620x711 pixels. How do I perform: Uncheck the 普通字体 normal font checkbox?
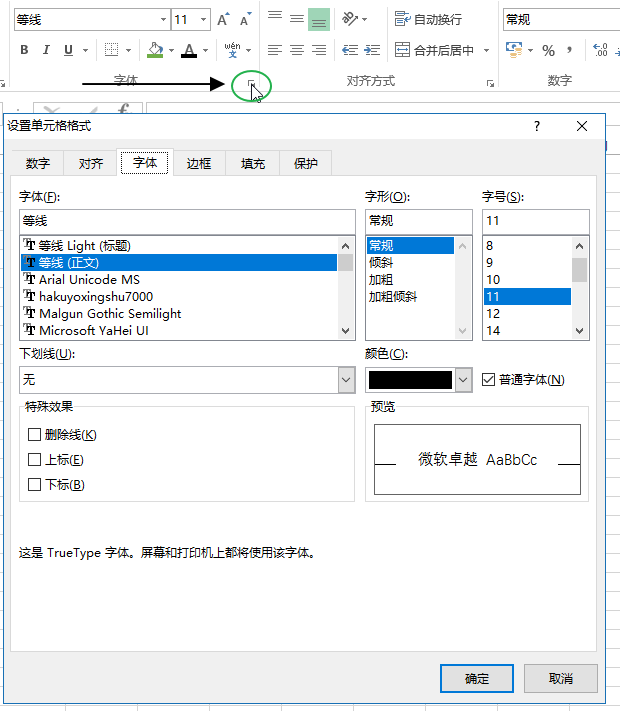[x=489, y=380]
